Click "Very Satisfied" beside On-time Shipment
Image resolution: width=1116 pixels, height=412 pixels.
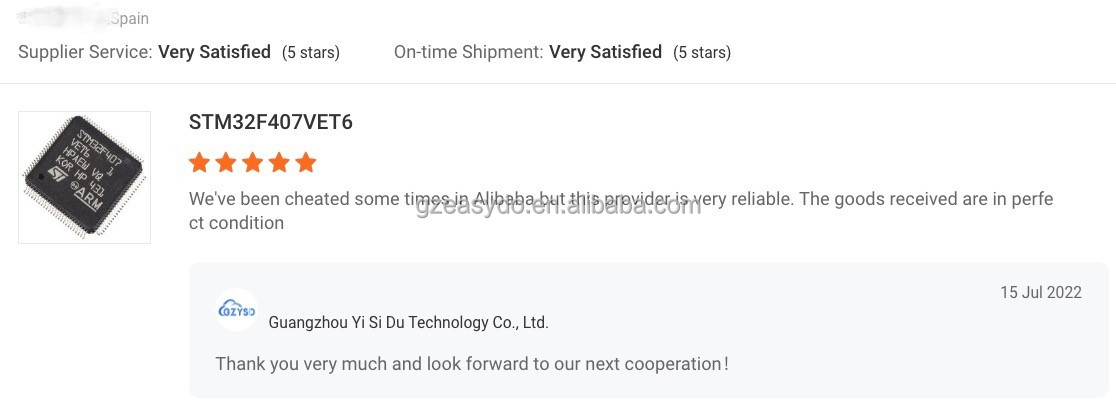tap(605, 52)
